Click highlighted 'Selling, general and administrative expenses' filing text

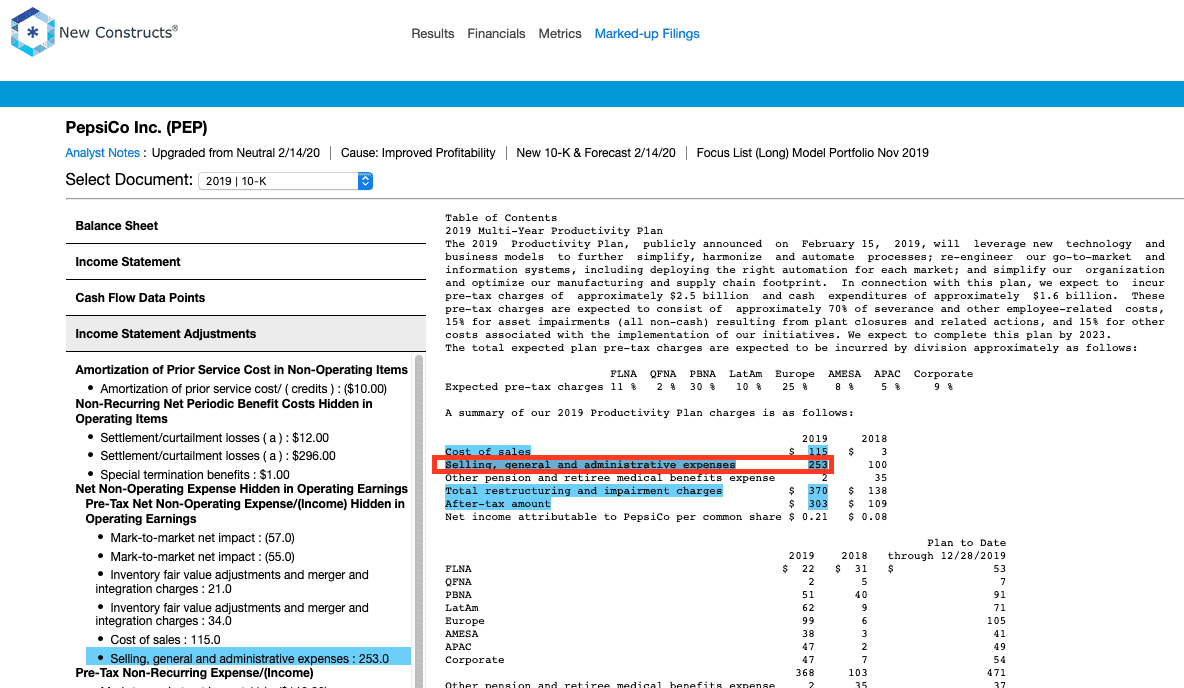[x=590, y=464]
